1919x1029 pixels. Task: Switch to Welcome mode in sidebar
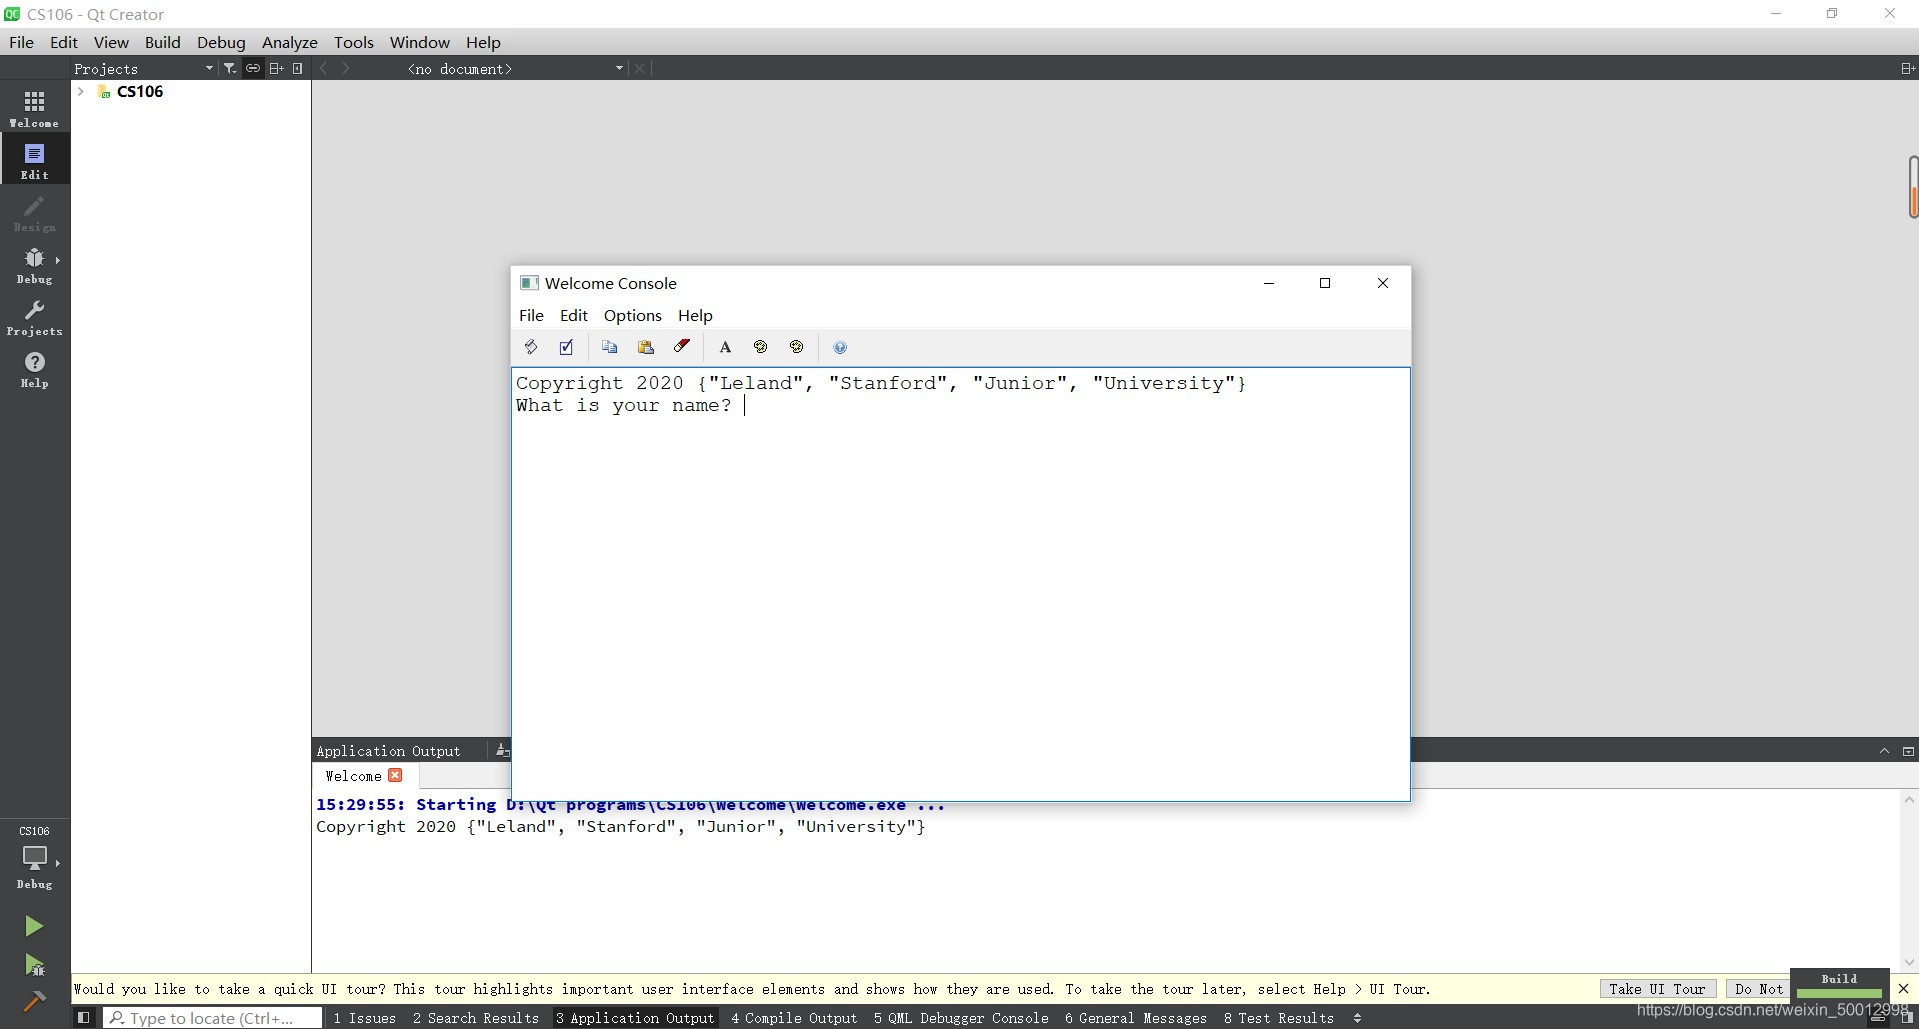pos(34,108)
